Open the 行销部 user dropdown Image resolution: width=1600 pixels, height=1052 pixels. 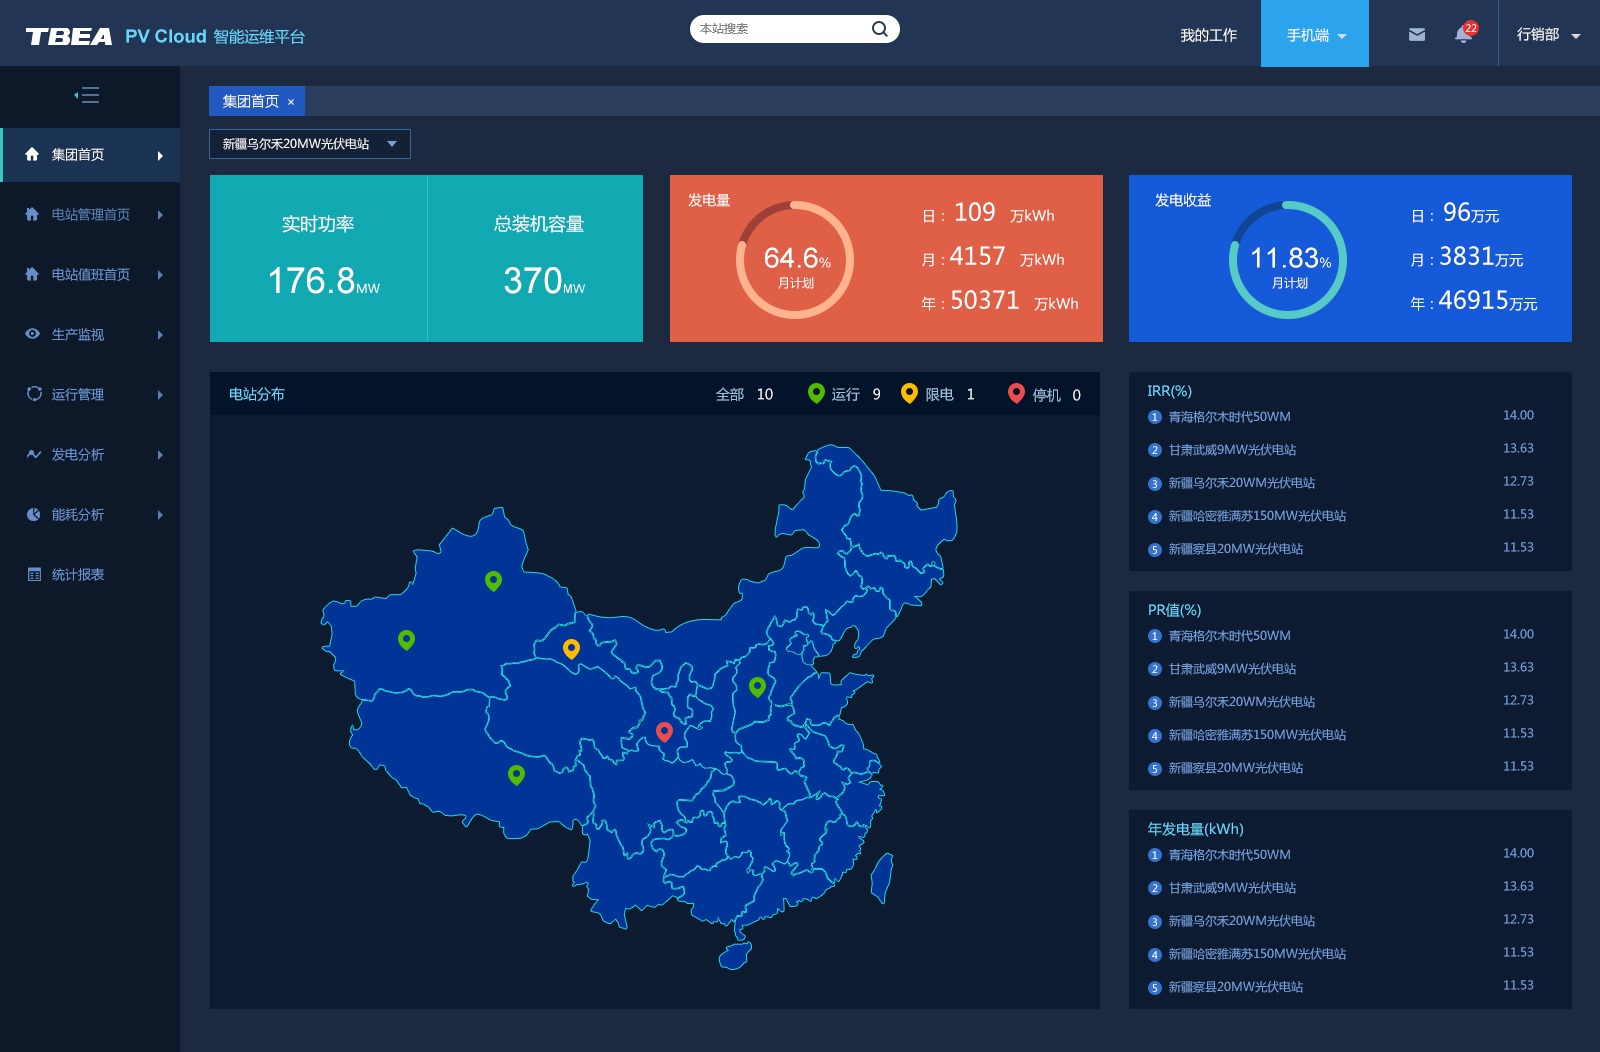(x=1547, y=35)
